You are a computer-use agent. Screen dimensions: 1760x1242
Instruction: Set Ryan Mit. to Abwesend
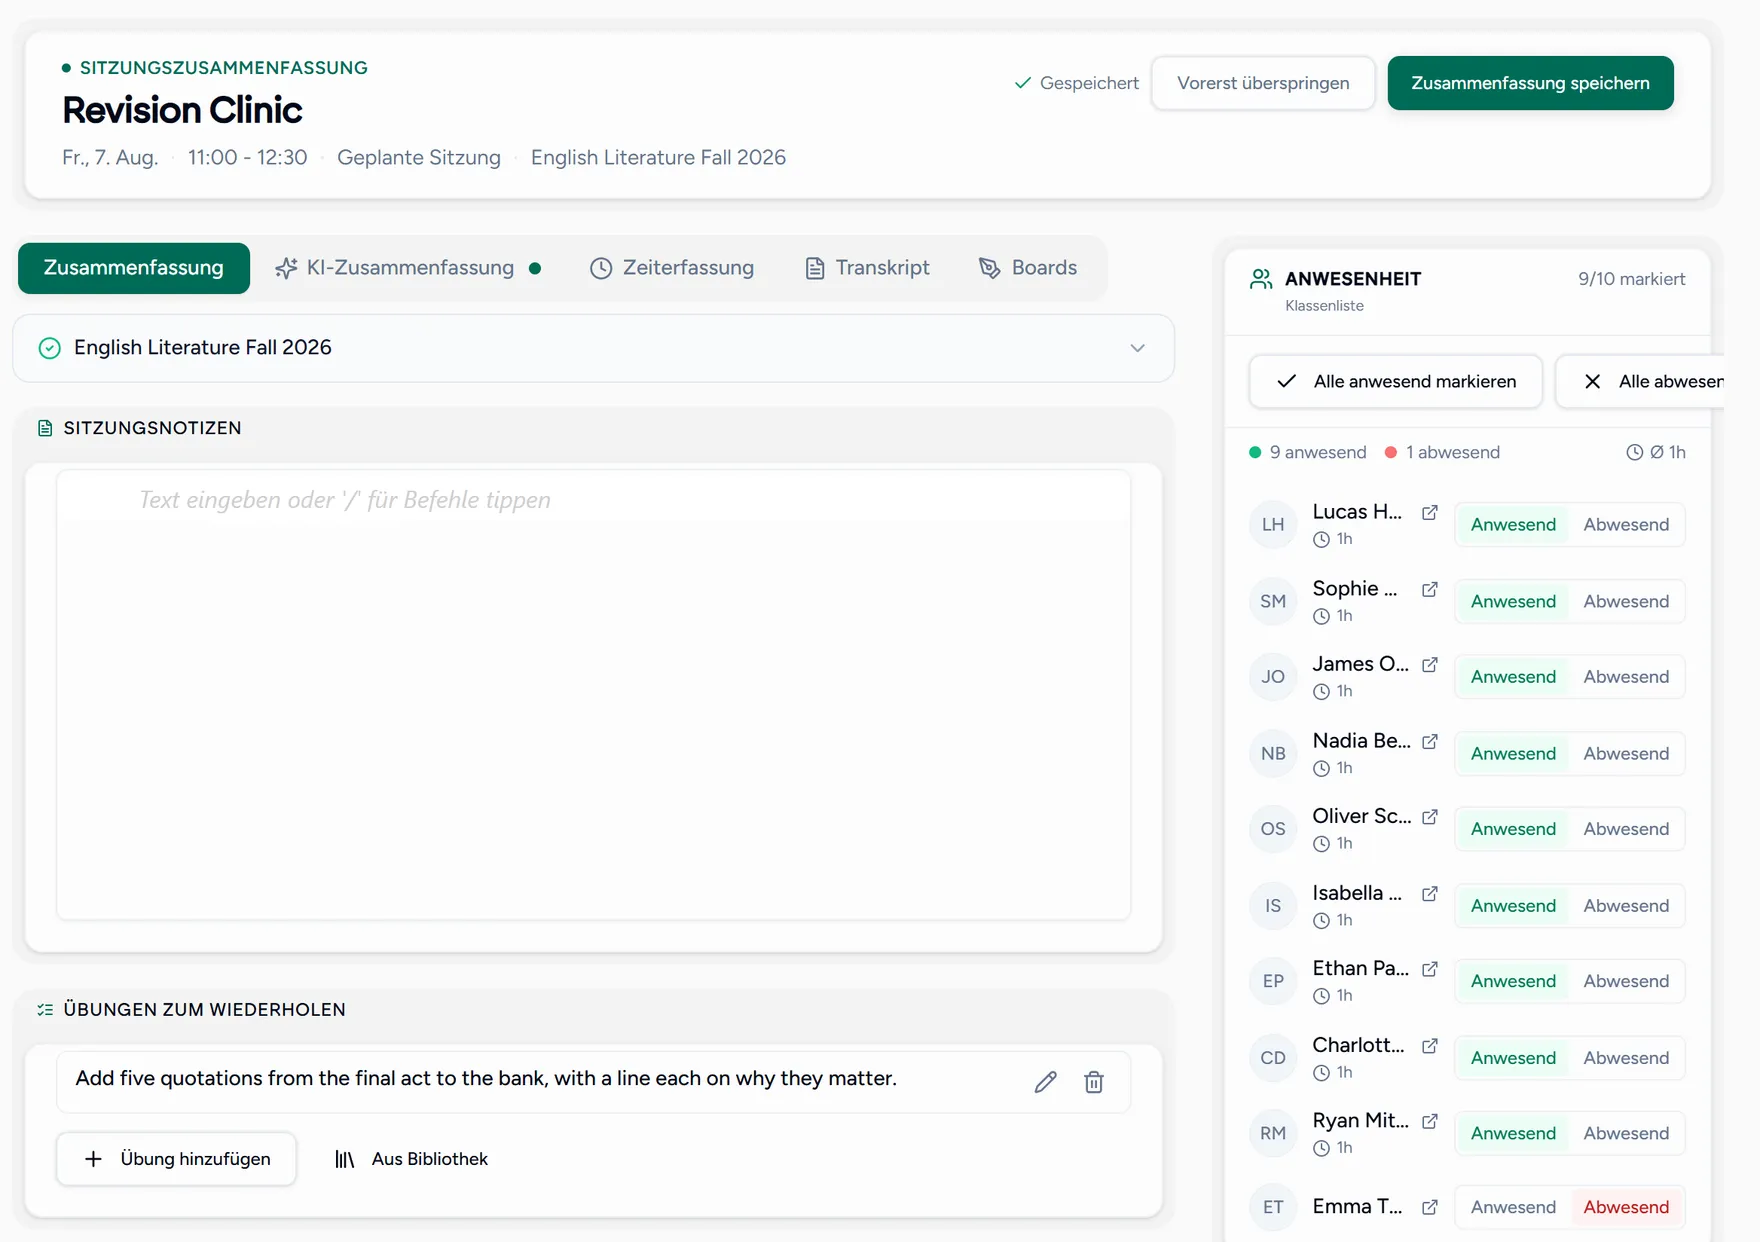point(1626,1134)
